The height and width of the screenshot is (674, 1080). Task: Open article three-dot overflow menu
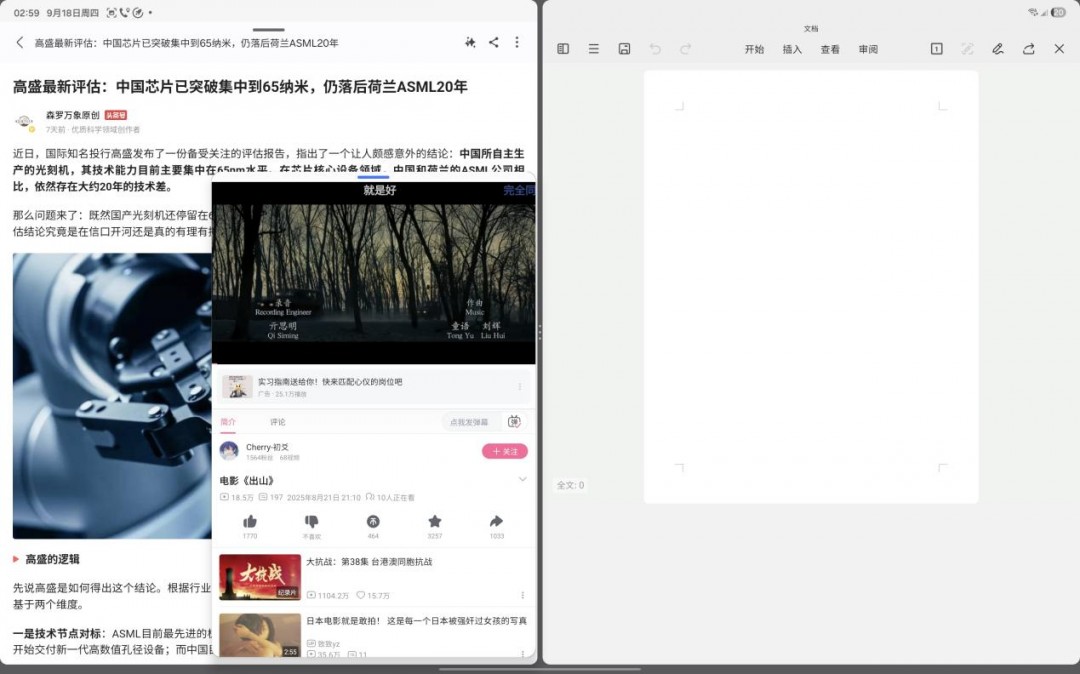pyautogui.click(x=517, y=42)
